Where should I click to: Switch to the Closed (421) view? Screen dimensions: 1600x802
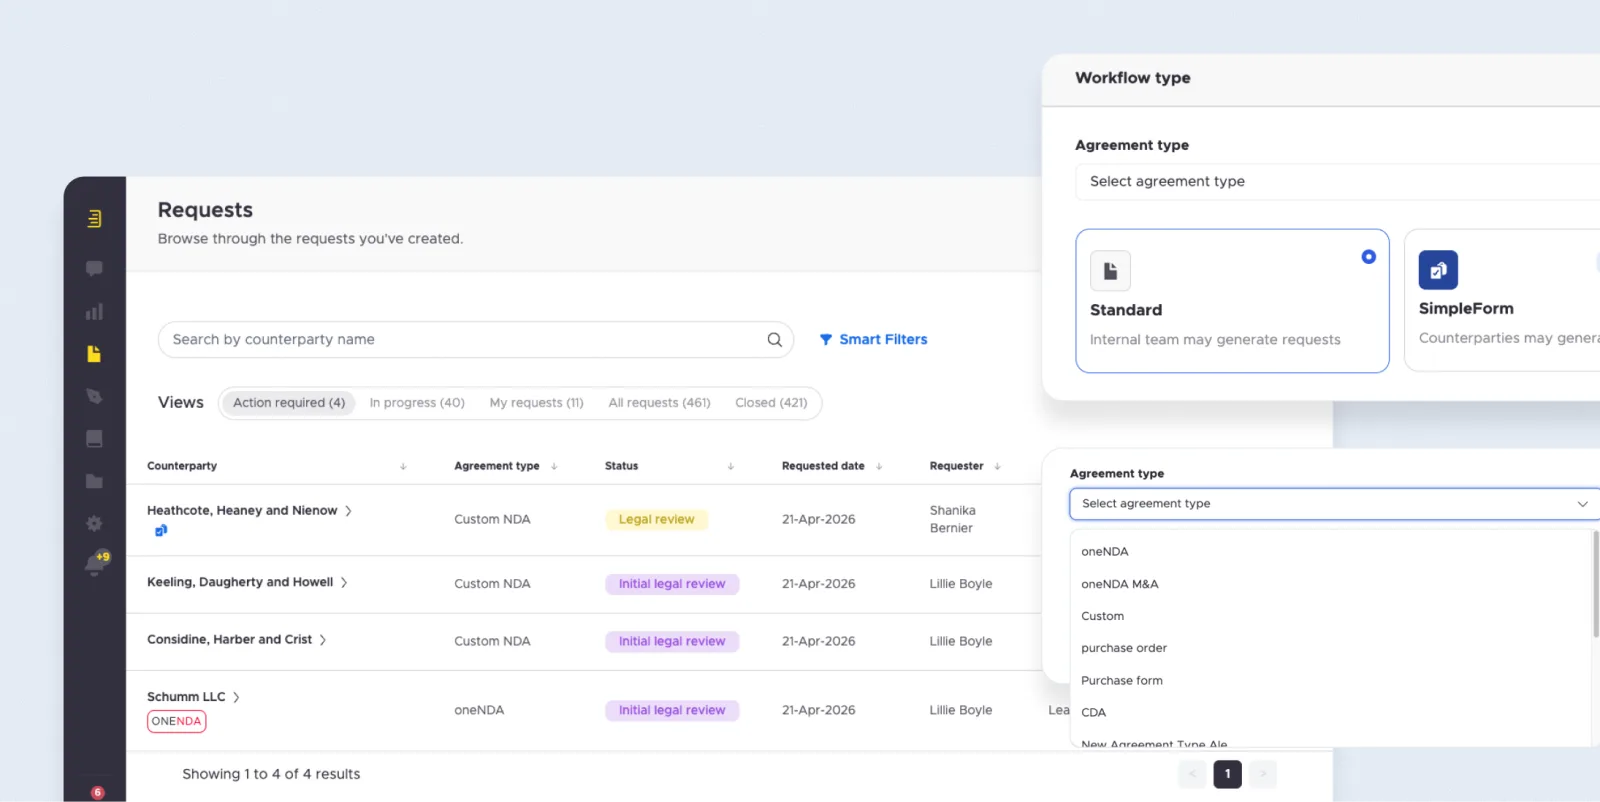[771, 403]
